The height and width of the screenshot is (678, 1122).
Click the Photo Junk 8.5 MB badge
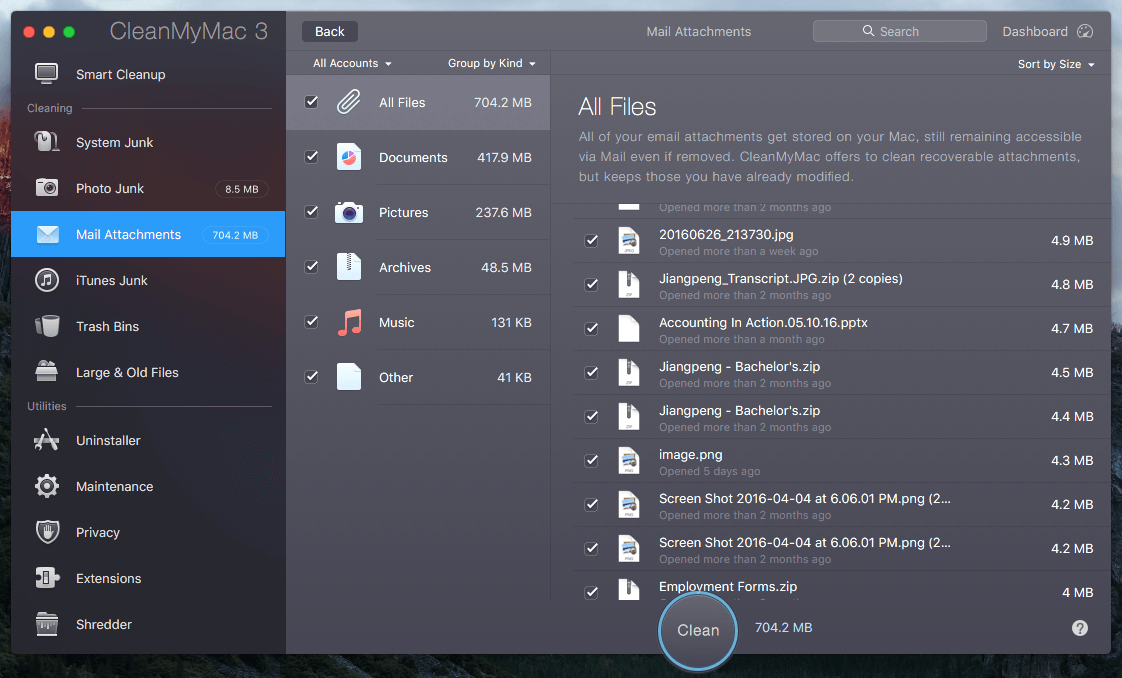(x=242, y=189)
